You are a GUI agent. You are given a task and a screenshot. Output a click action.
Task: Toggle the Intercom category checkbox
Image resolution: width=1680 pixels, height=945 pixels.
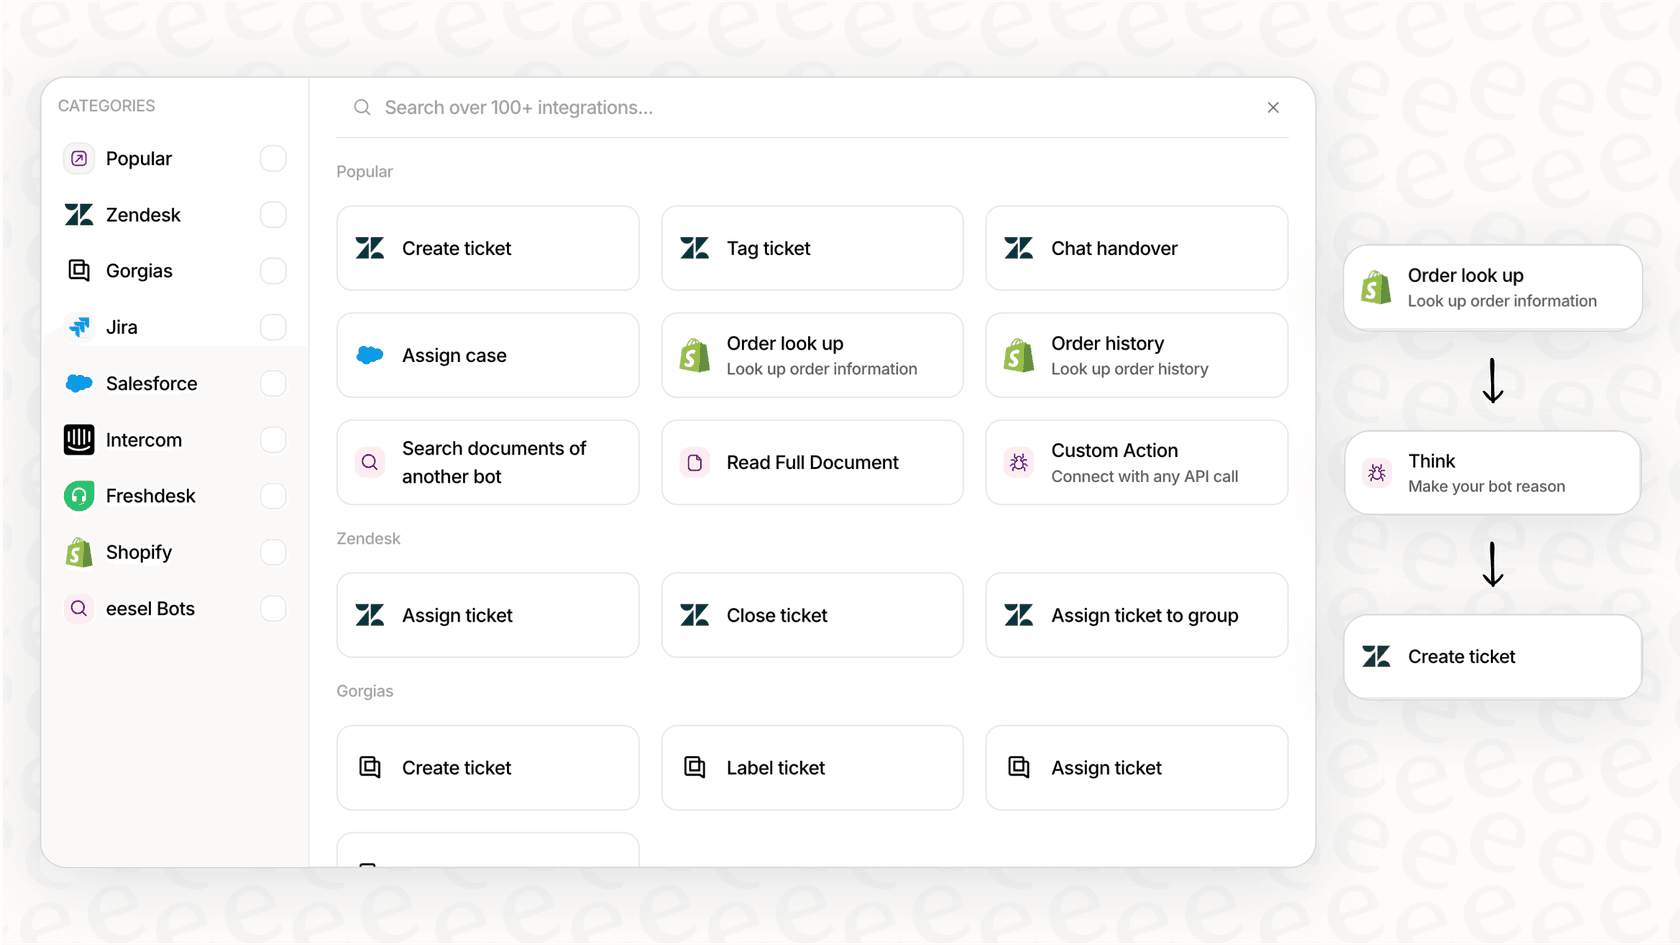(x=273, y=440)
